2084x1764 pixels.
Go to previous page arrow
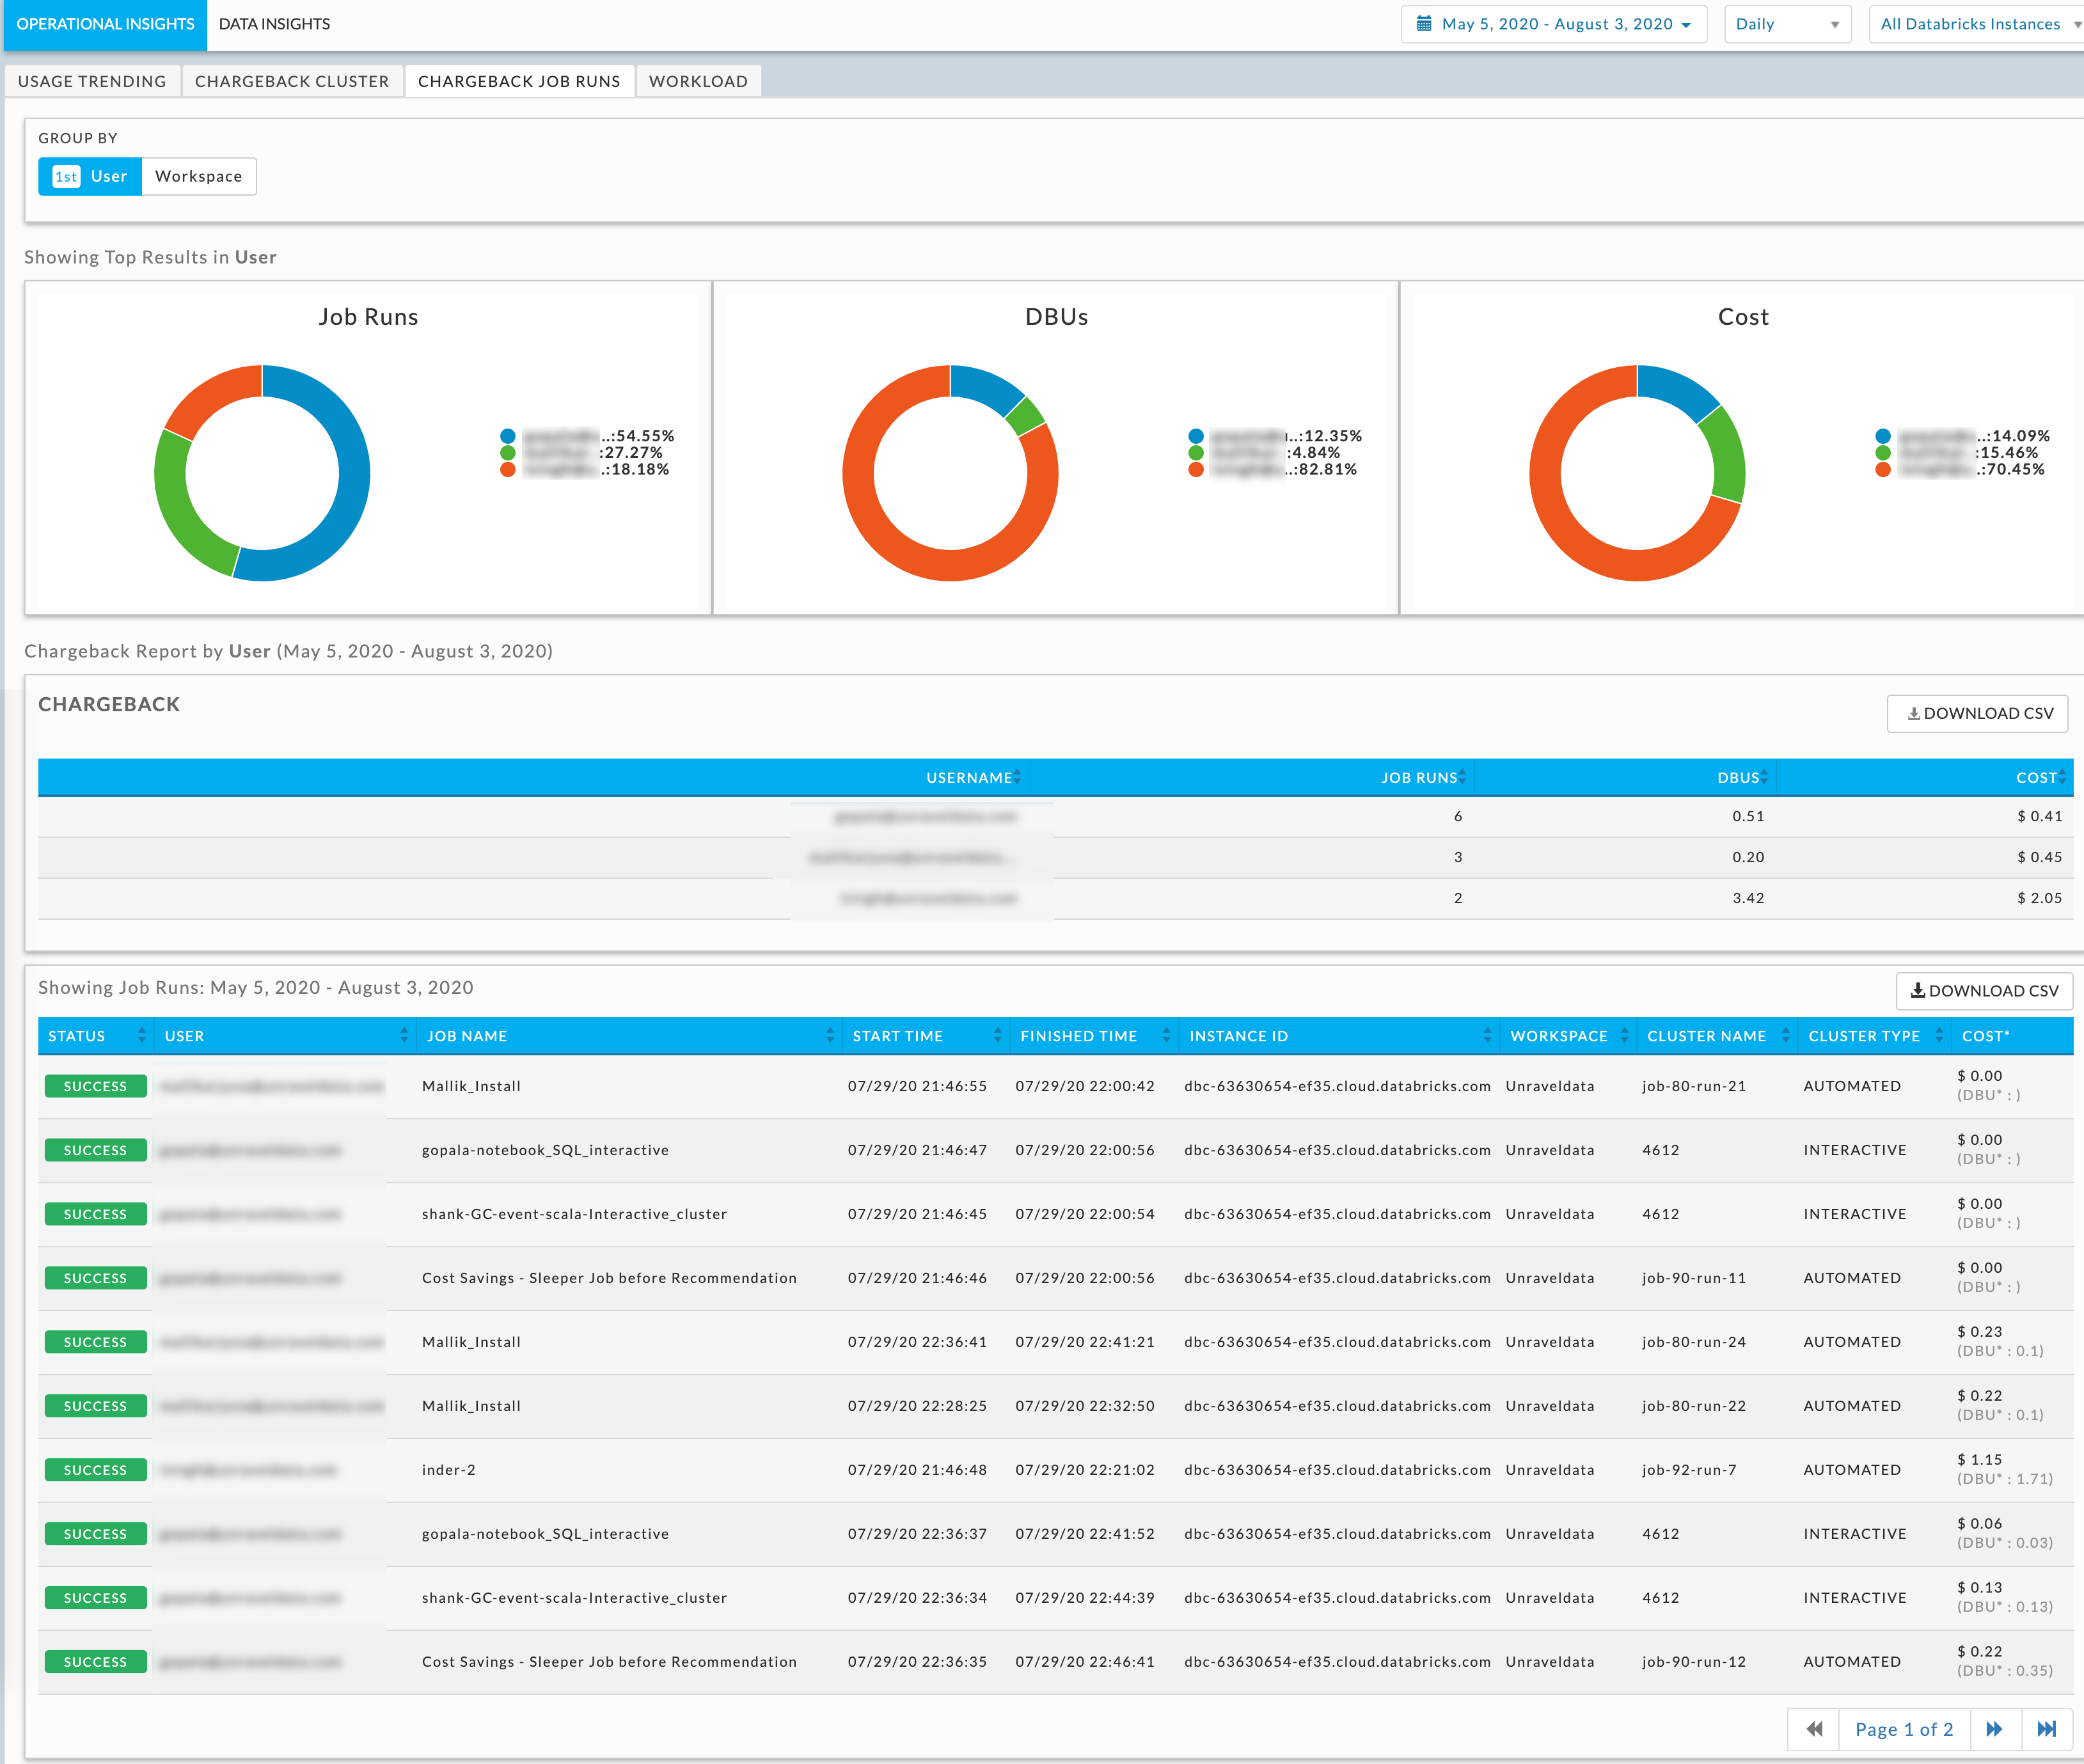[1814, 1729]
